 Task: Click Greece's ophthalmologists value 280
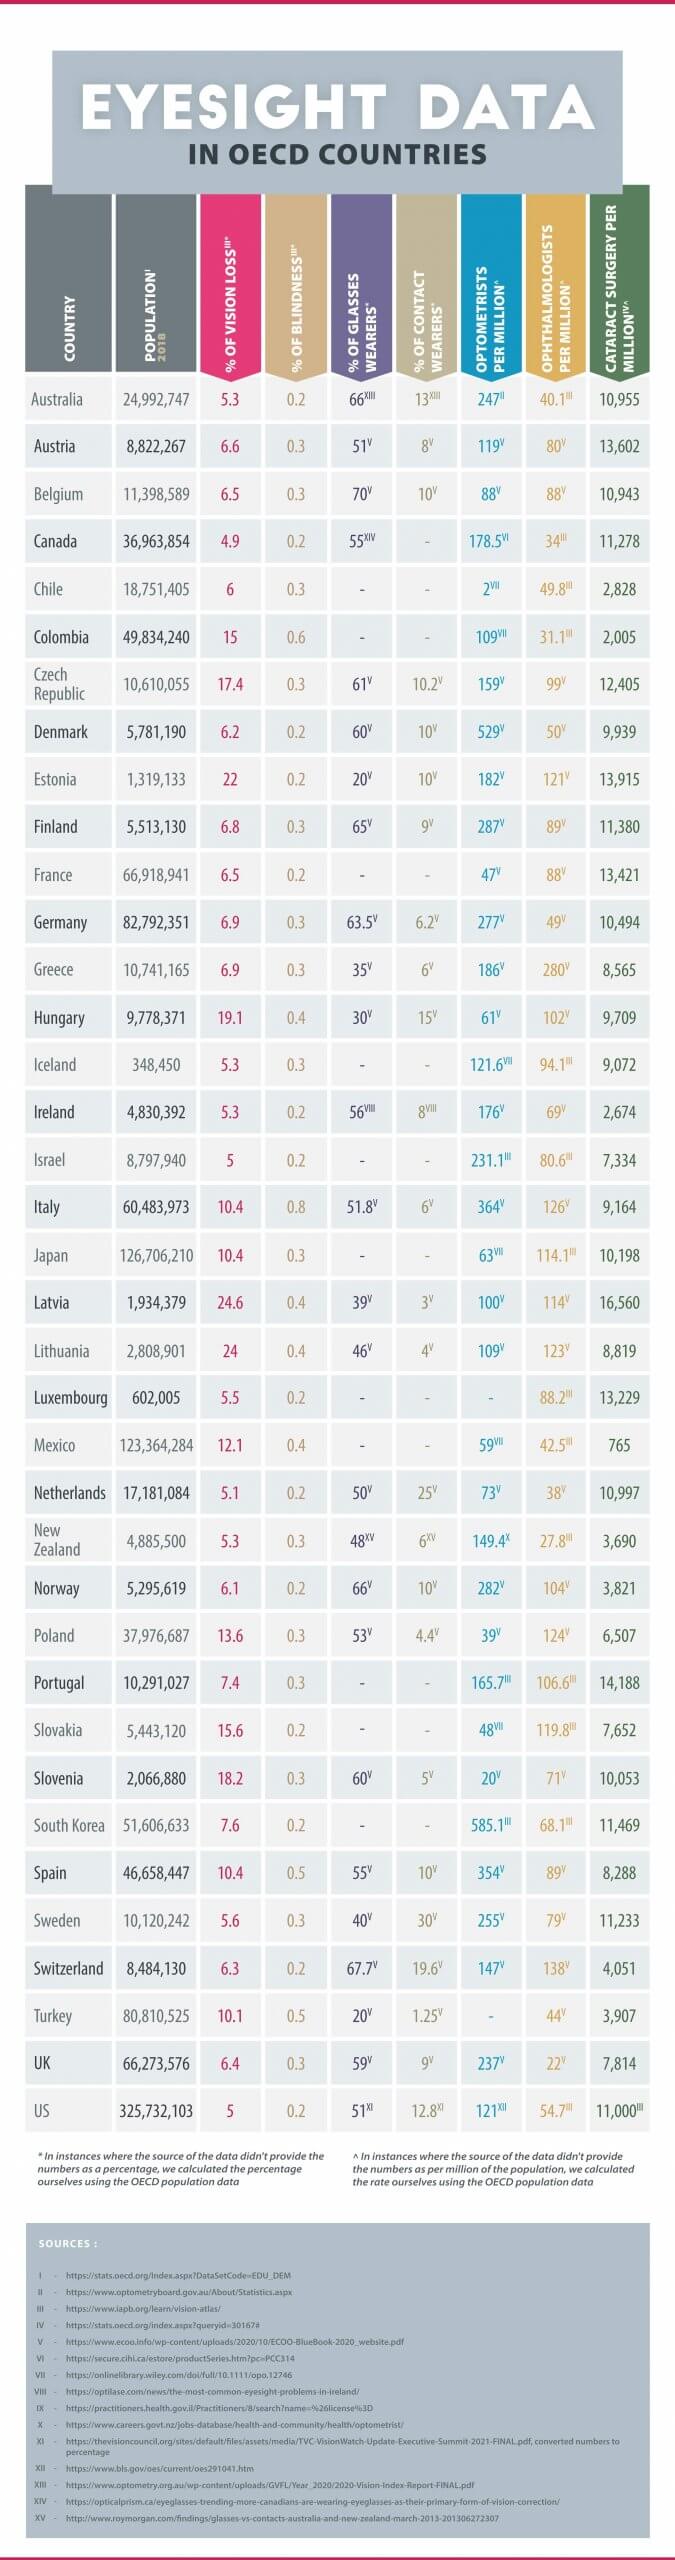click(555, 969)
